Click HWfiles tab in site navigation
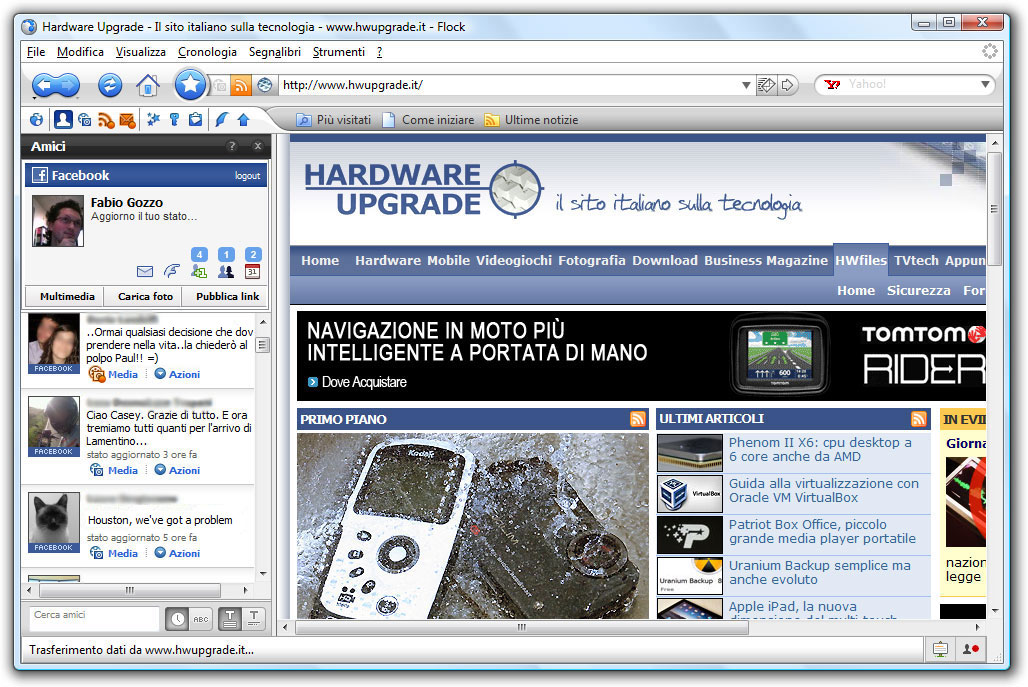This screenshot has width=1028, height=687. [861, 260]
